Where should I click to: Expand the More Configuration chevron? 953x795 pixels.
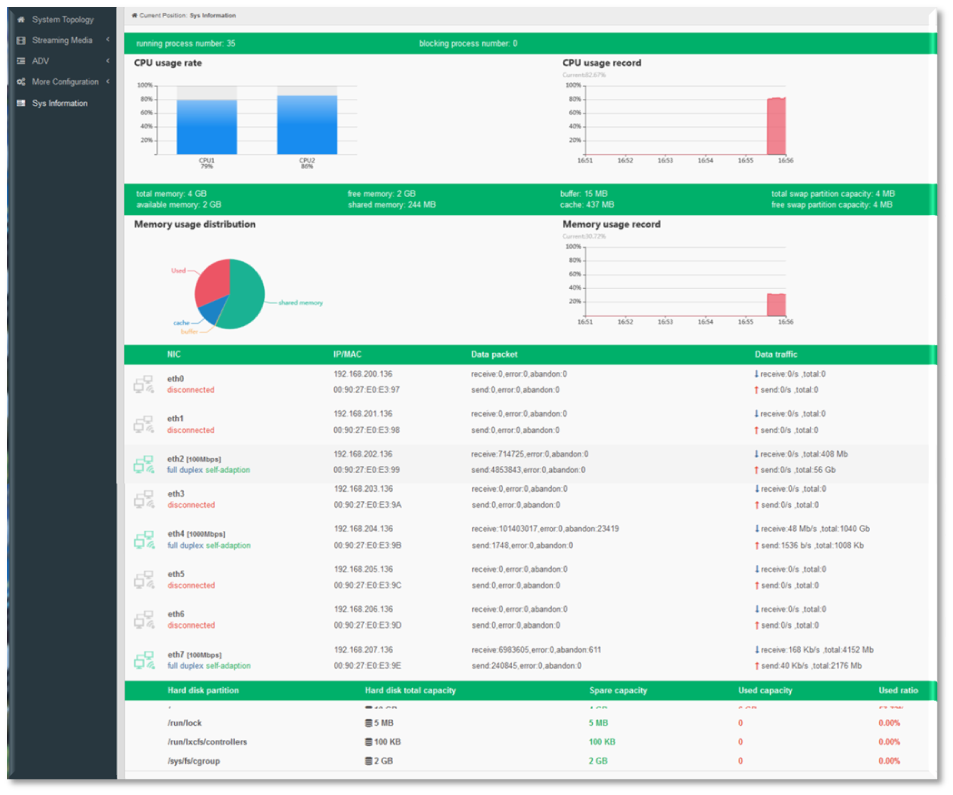point(108,82)
